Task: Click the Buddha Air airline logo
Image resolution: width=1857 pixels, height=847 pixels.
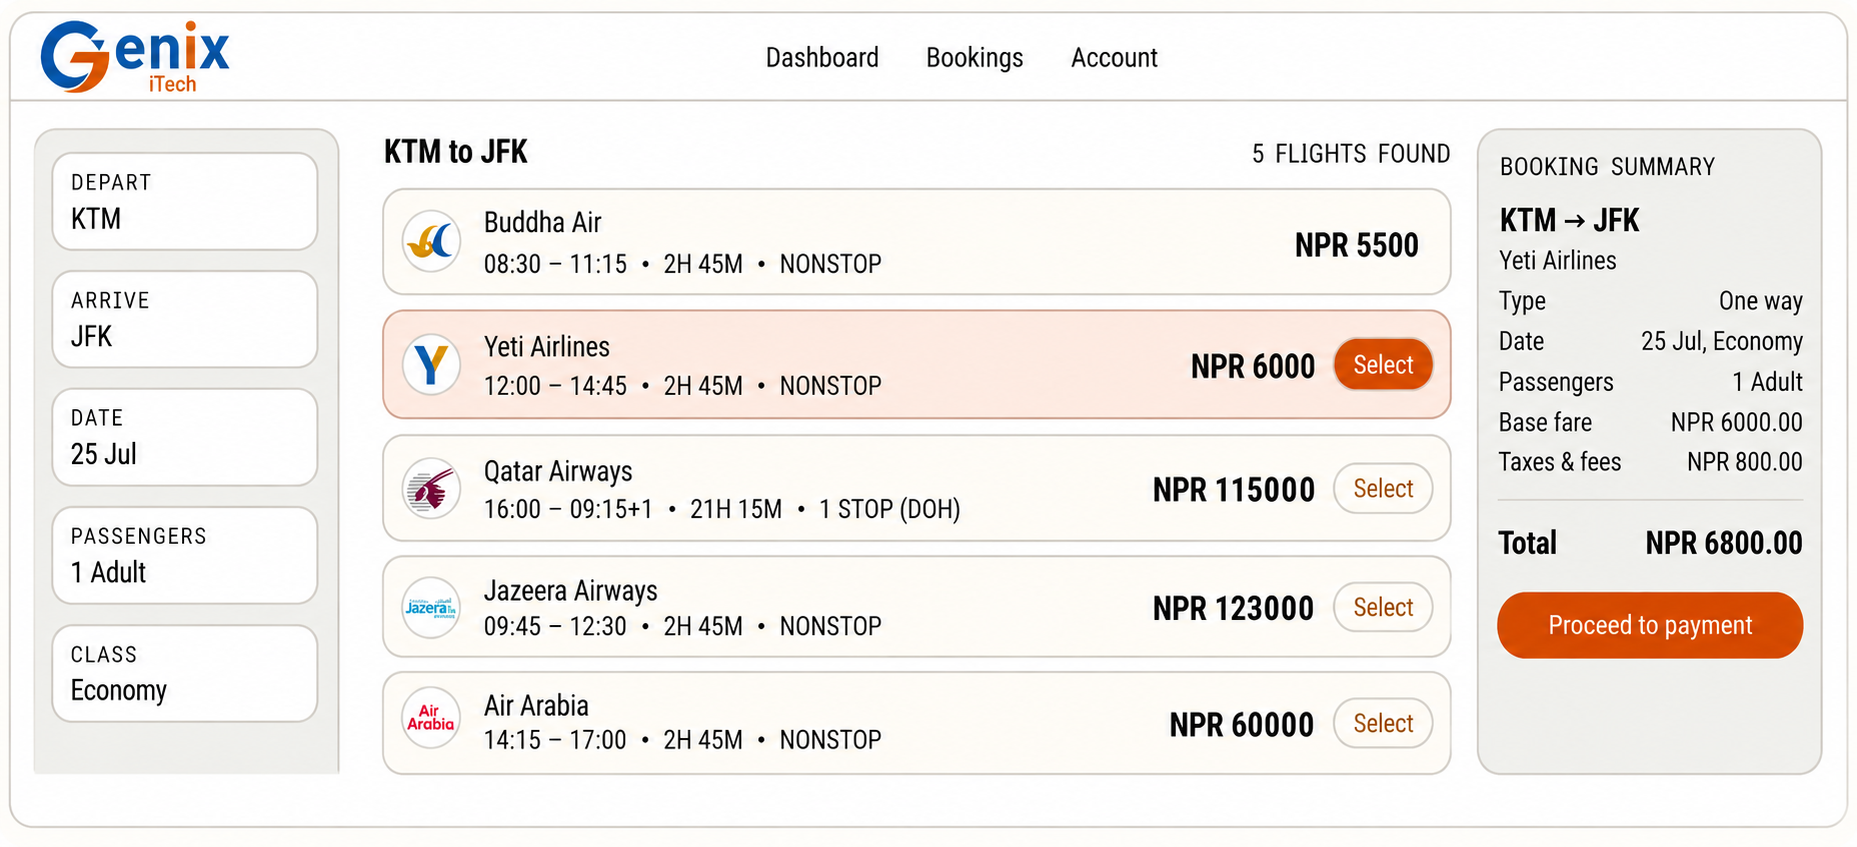Action: (x=431, y=241)
